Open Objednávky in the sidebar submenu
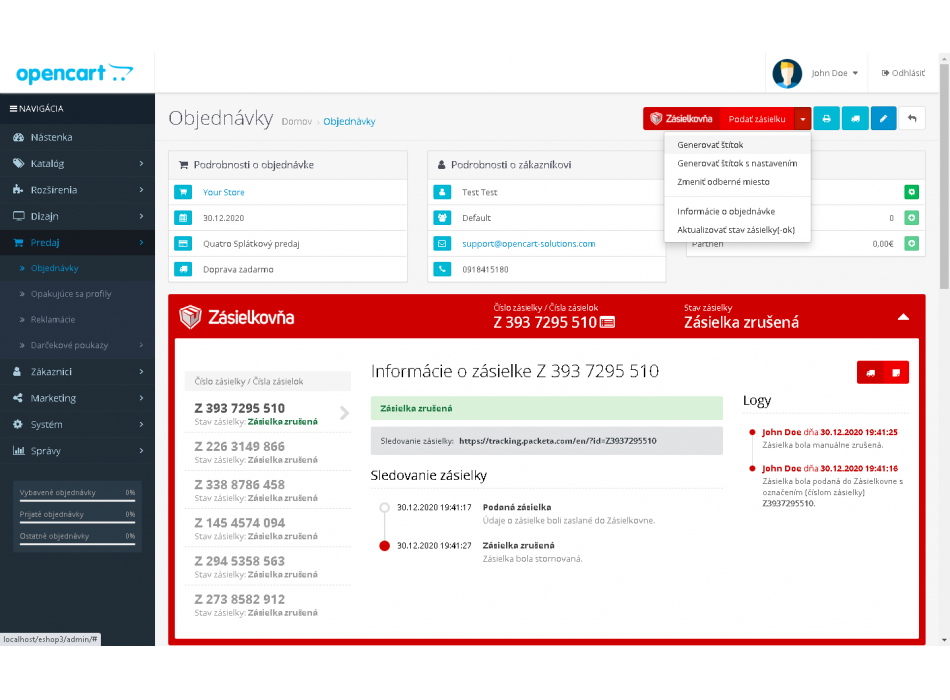 point(55,268)
